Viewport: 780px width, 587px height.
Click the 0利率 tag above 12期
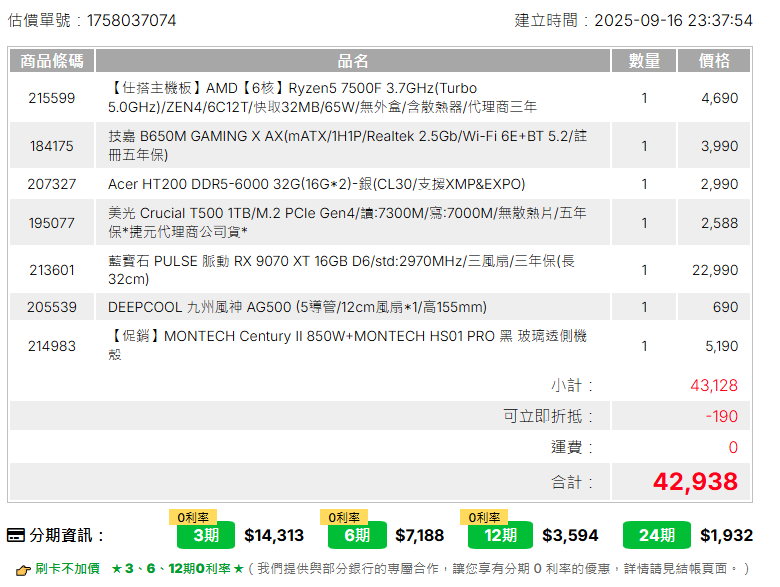click(x=484, y=517)
